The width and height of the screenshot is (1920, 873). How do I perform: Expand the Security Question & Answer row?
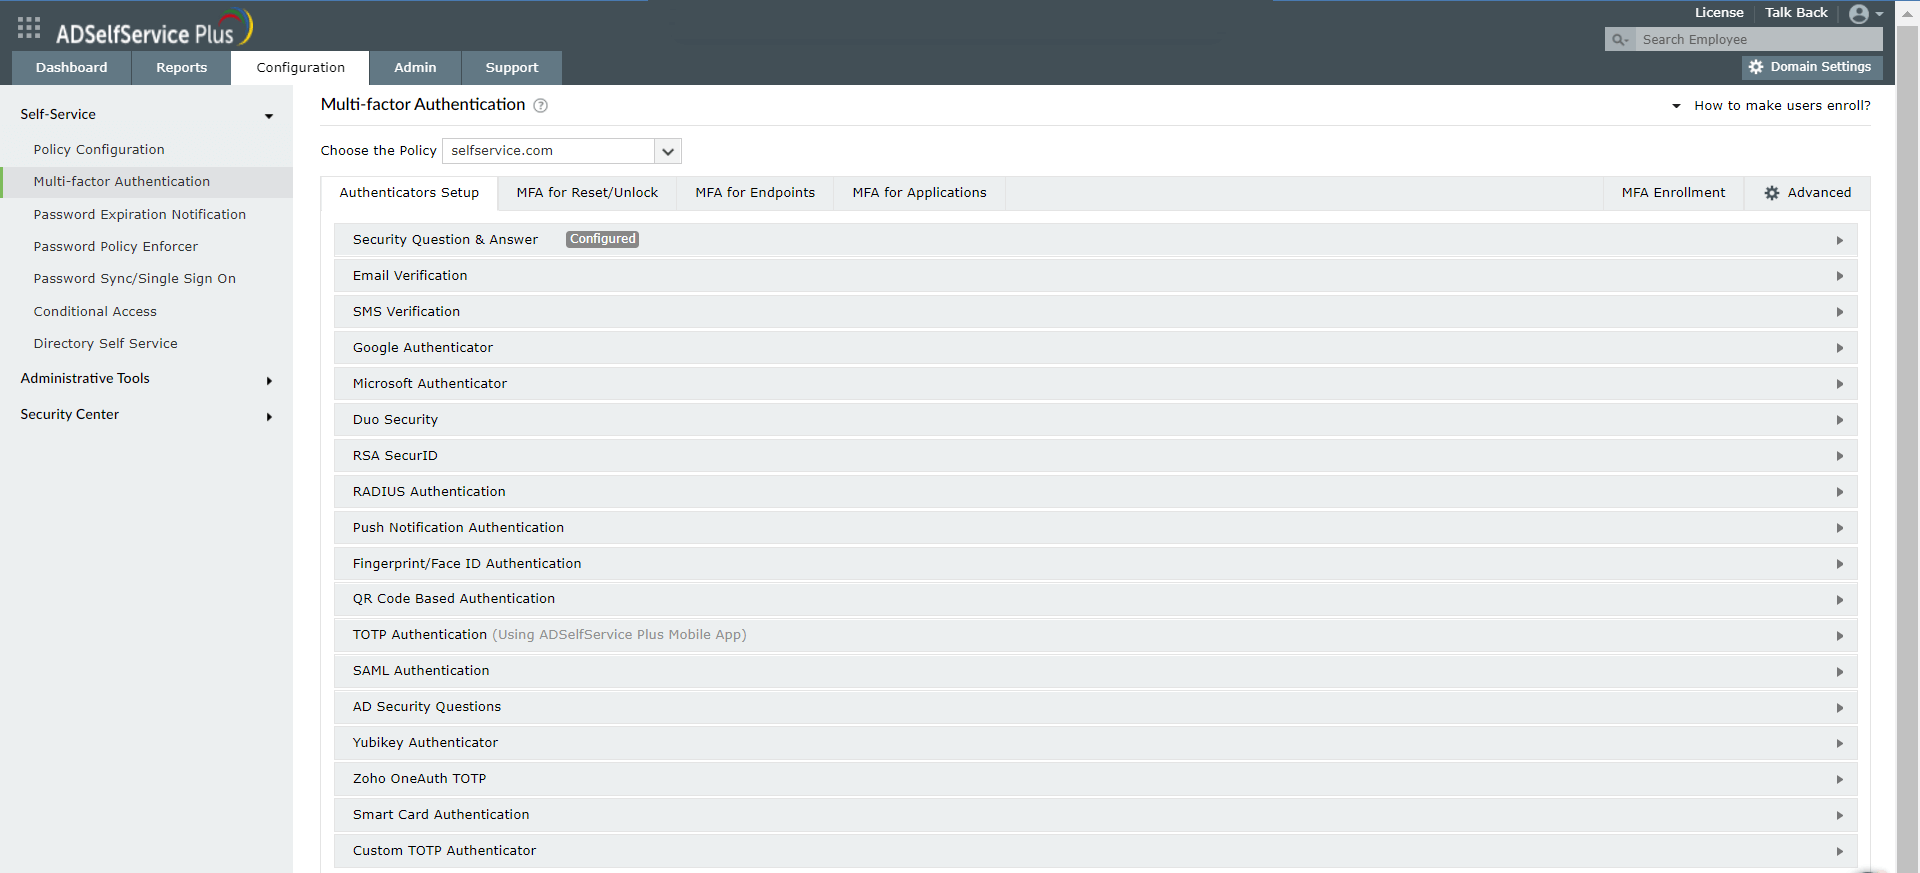[x=1096, y=240]
